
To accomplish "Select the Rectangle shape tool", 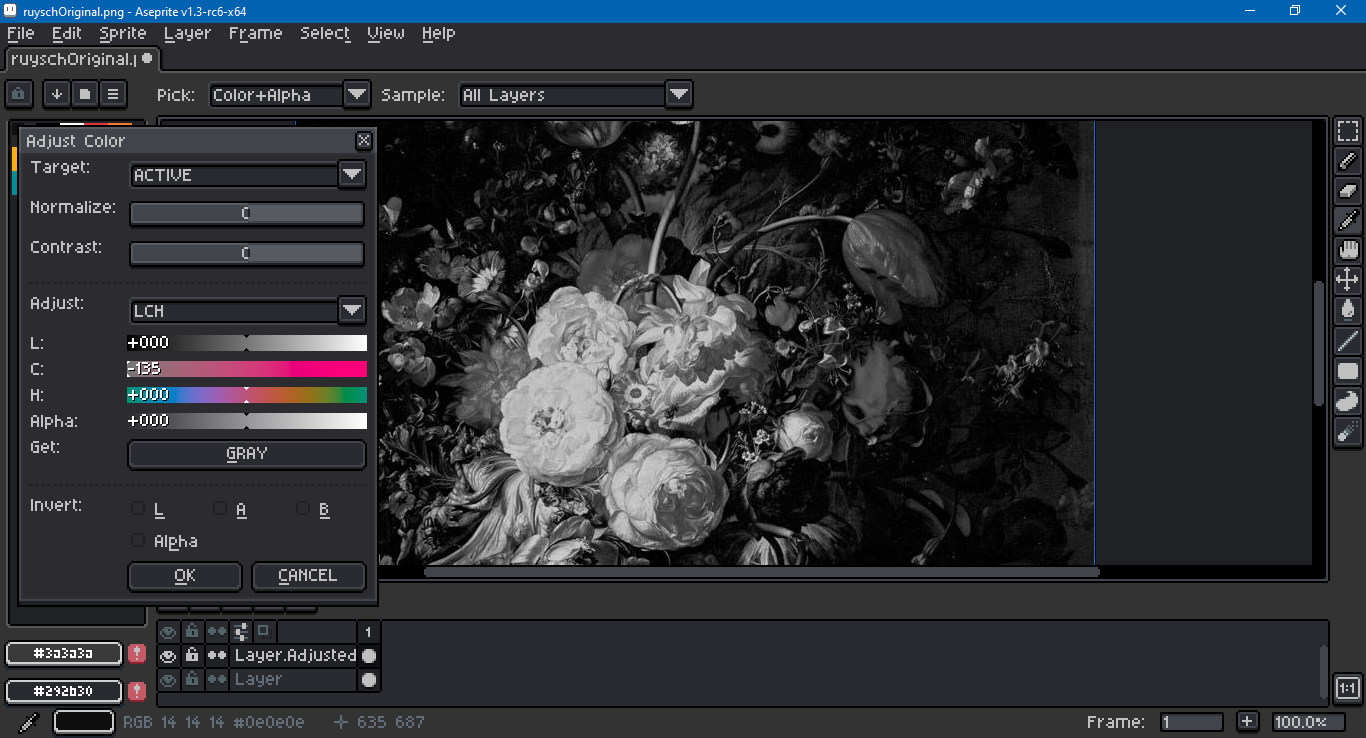I will (x=1348, y=371).
